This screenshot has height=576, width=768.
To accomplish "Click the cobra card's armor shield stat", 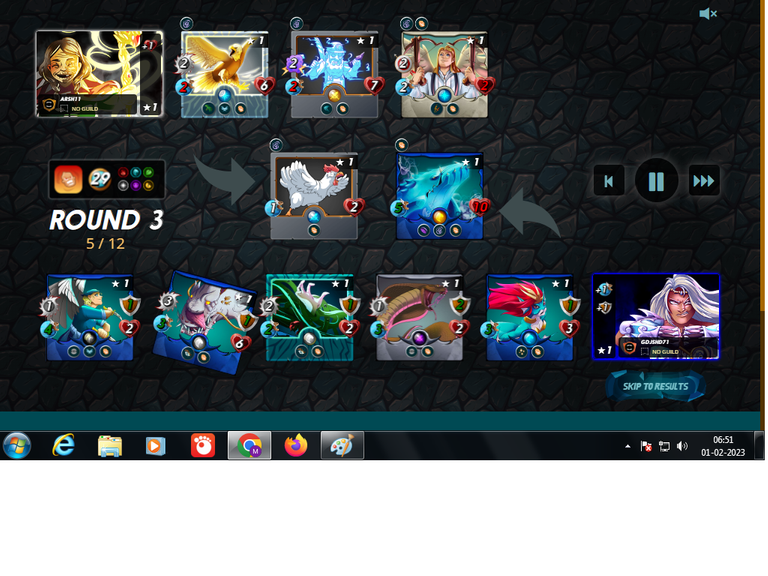I will pos(459,305).
